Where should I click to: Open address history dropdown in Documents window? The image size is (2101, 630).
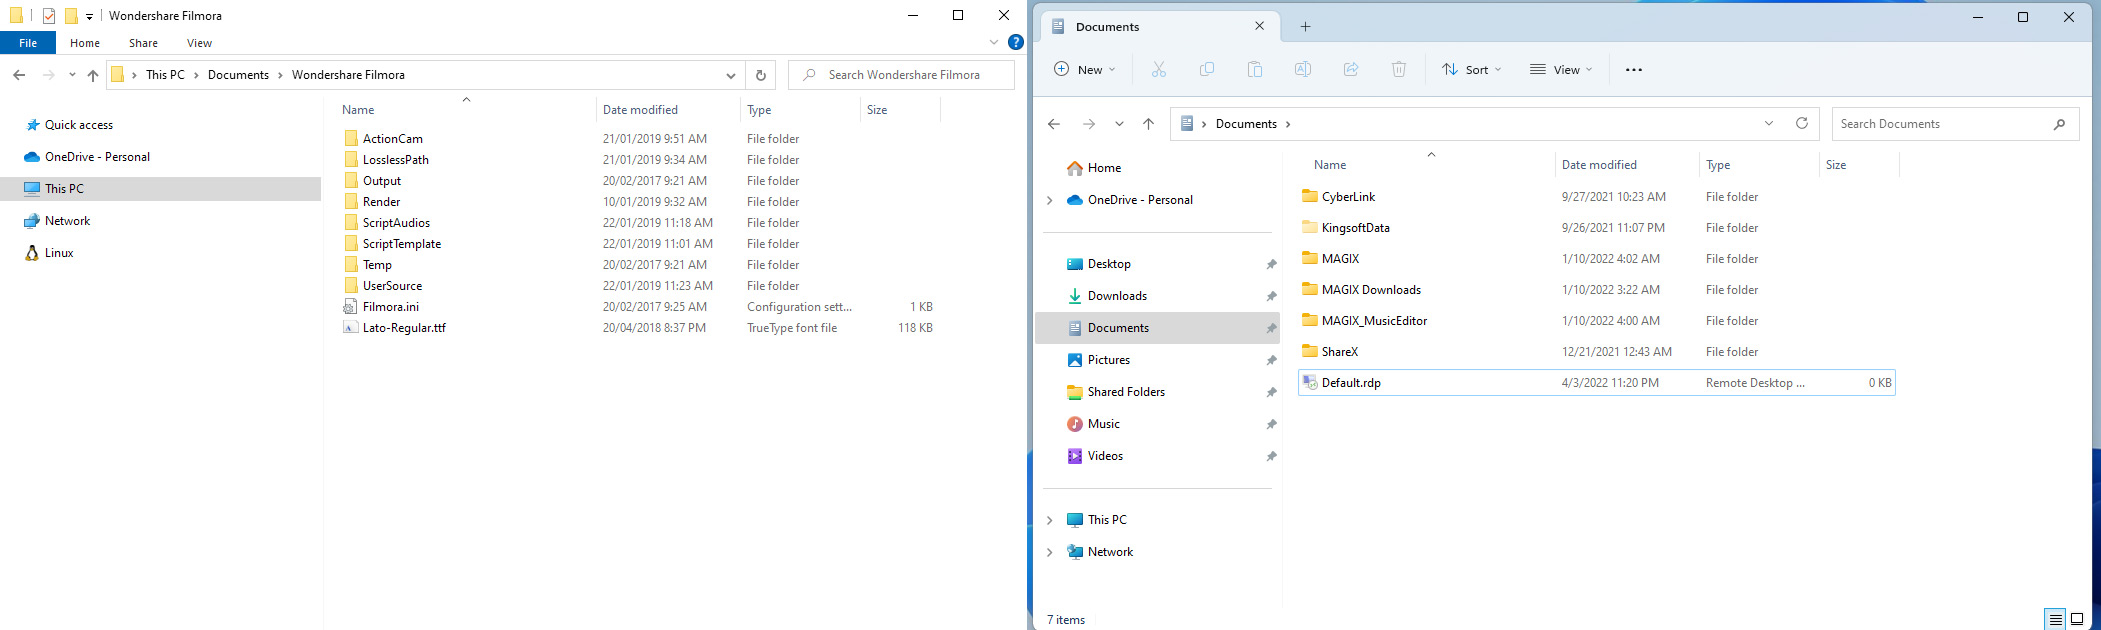pyautogui.click(x=1769, y=124)
